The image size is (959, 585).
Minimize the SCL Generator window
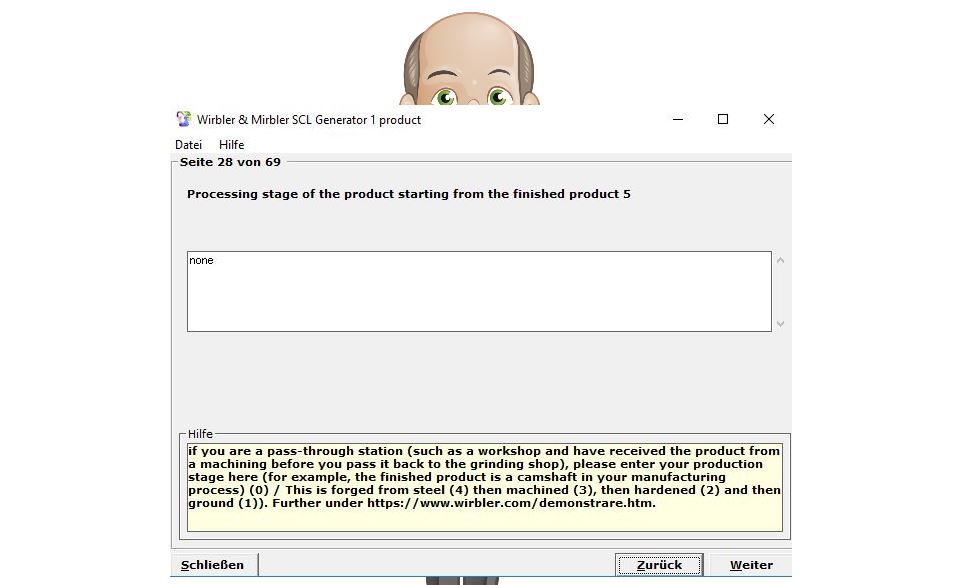(677, 119)
